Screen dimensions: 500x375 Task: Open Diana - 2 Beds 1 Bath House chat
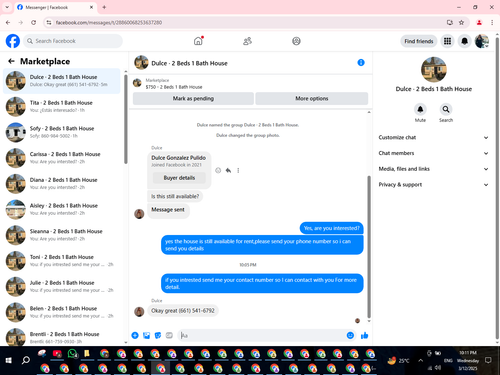click(x=62, y=183)
